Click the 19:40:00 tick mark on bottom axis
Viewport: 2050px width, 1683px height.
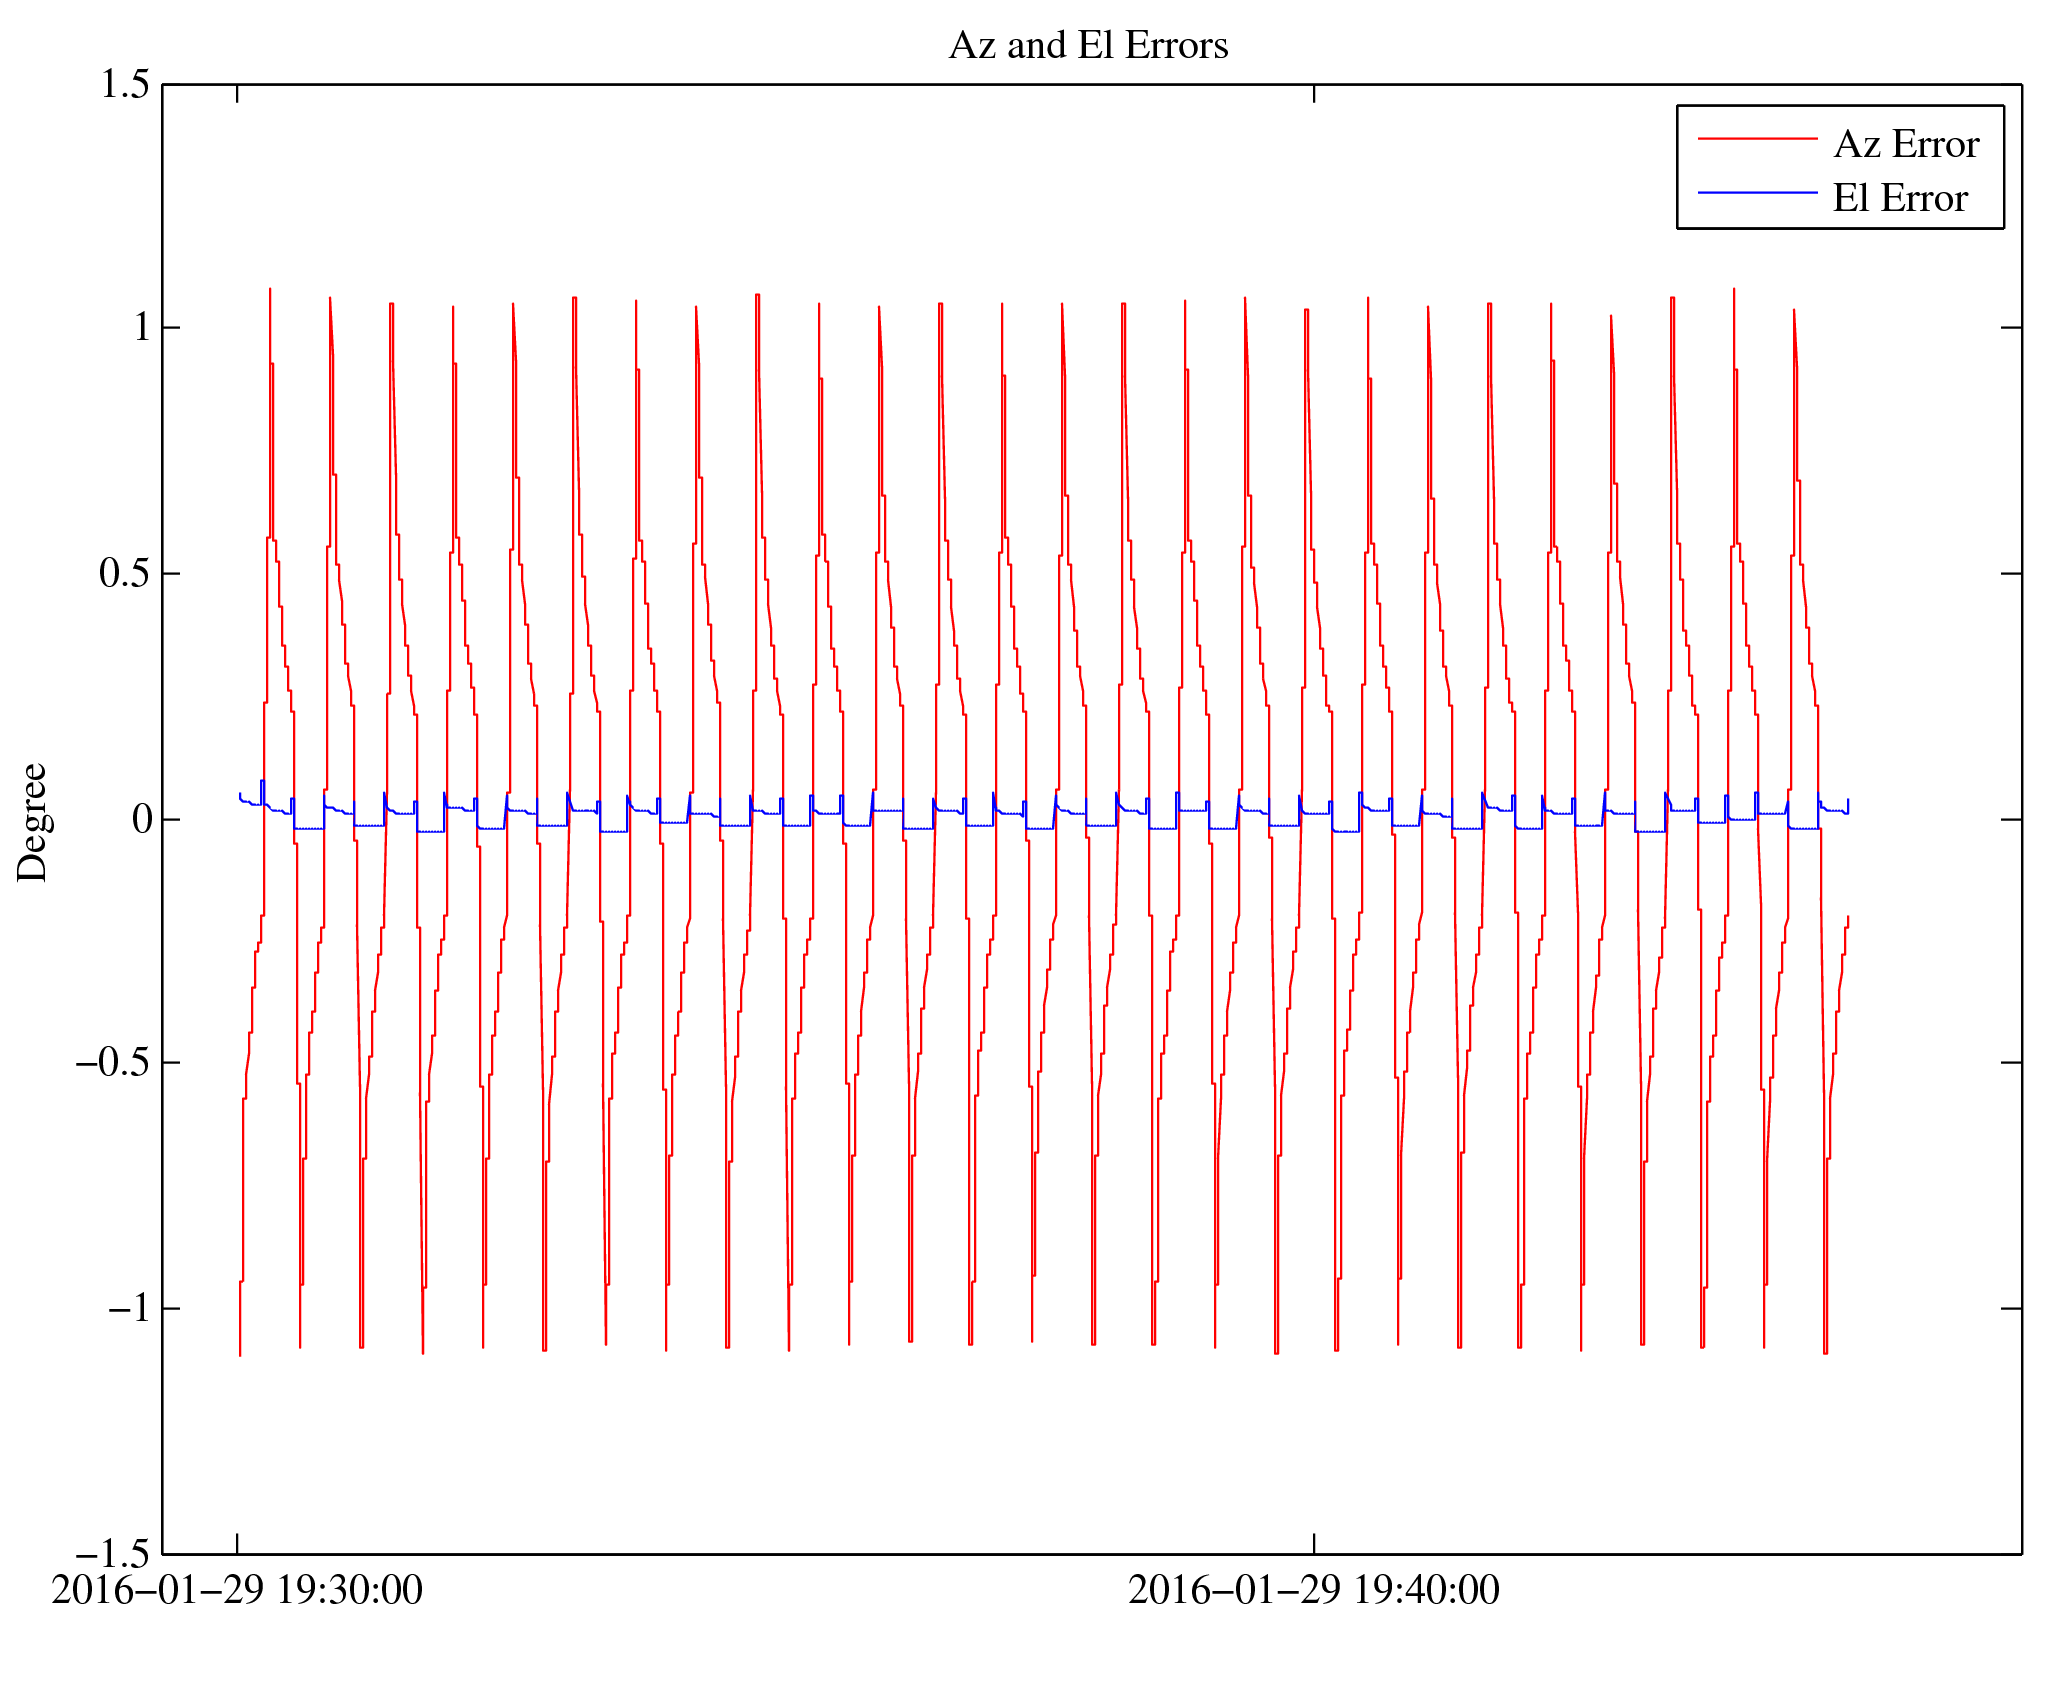pos(1313,1543)
